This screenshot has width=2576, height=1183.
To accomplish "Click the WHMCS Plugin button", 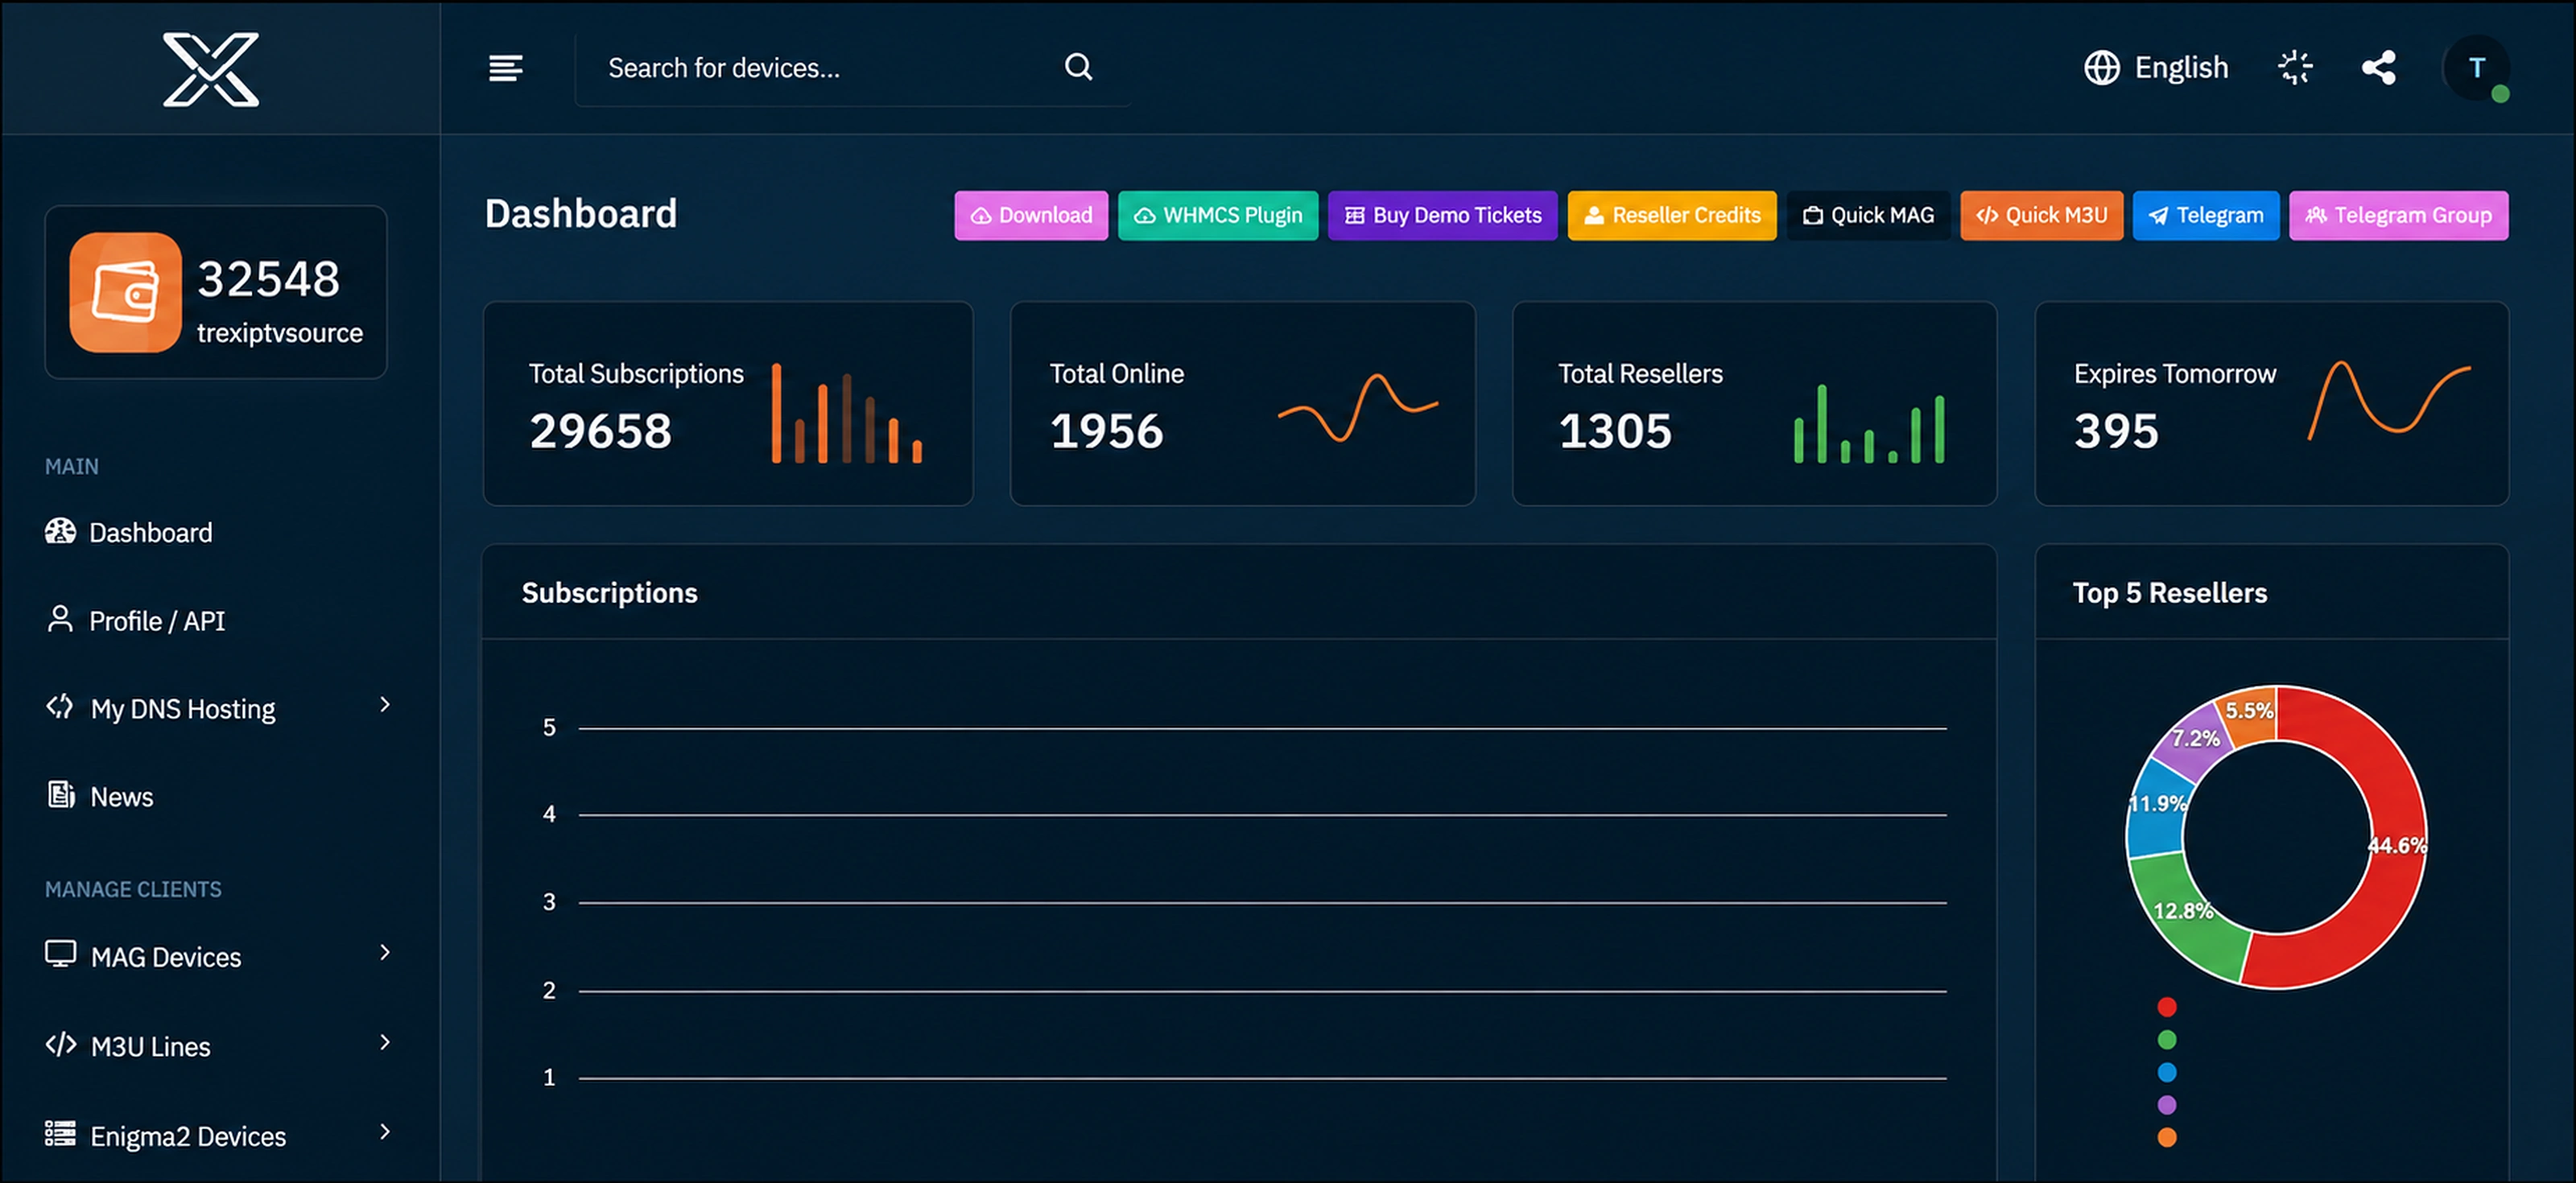I will (1218, 215).
